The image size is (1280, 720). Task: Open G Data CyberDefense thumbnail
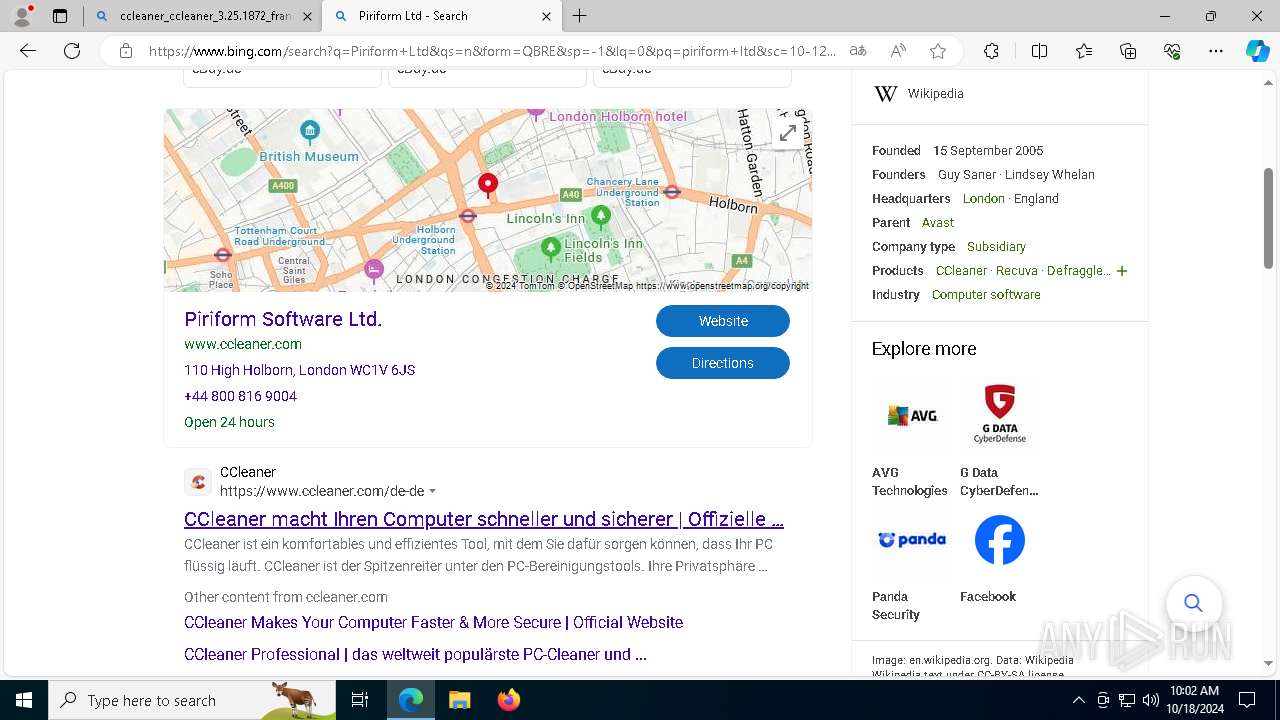[x=999, y=415]
